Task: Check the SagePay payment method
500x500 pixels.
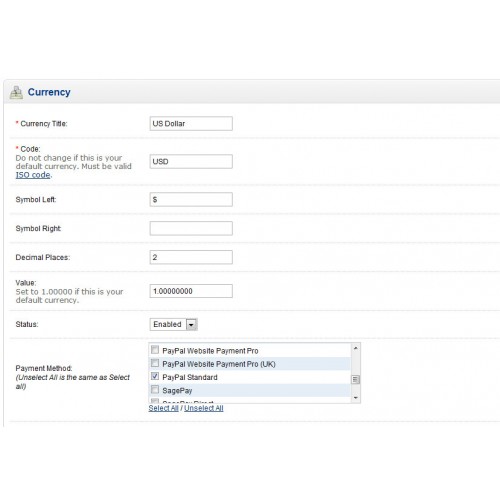Action: tap(155, 390)
